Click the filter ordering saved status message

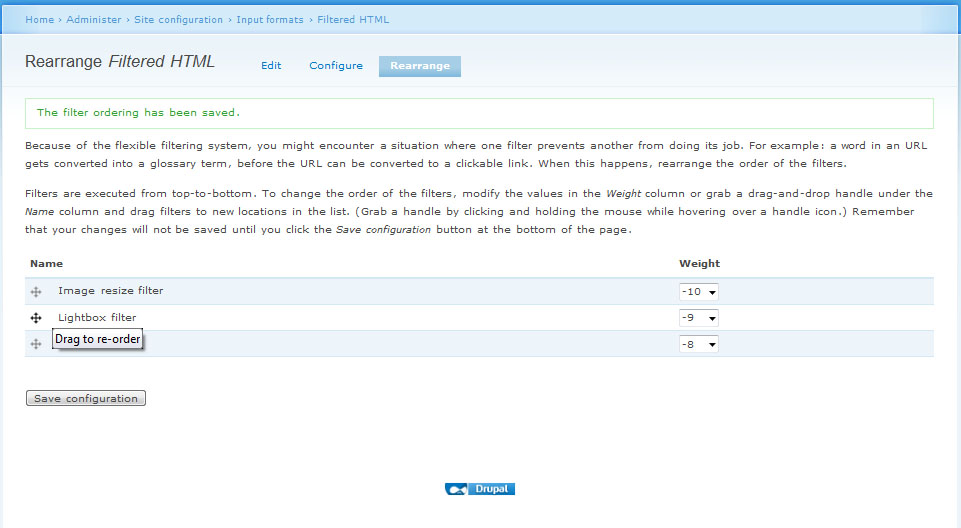tap(138, 113)
